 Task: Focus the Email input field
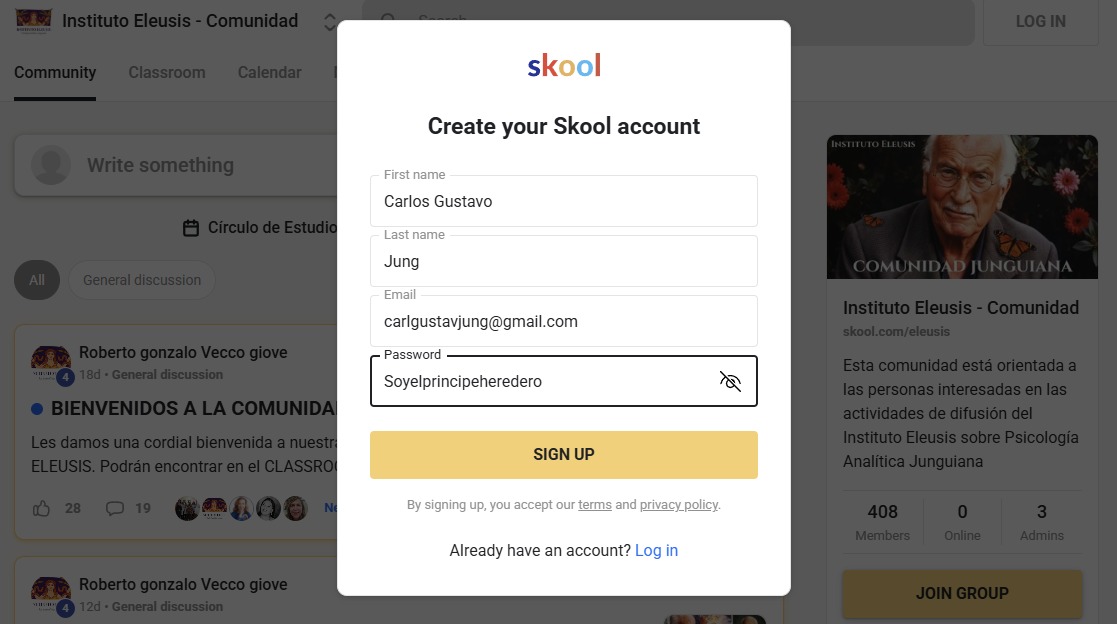pyautogui.click(x=564, y=322)
